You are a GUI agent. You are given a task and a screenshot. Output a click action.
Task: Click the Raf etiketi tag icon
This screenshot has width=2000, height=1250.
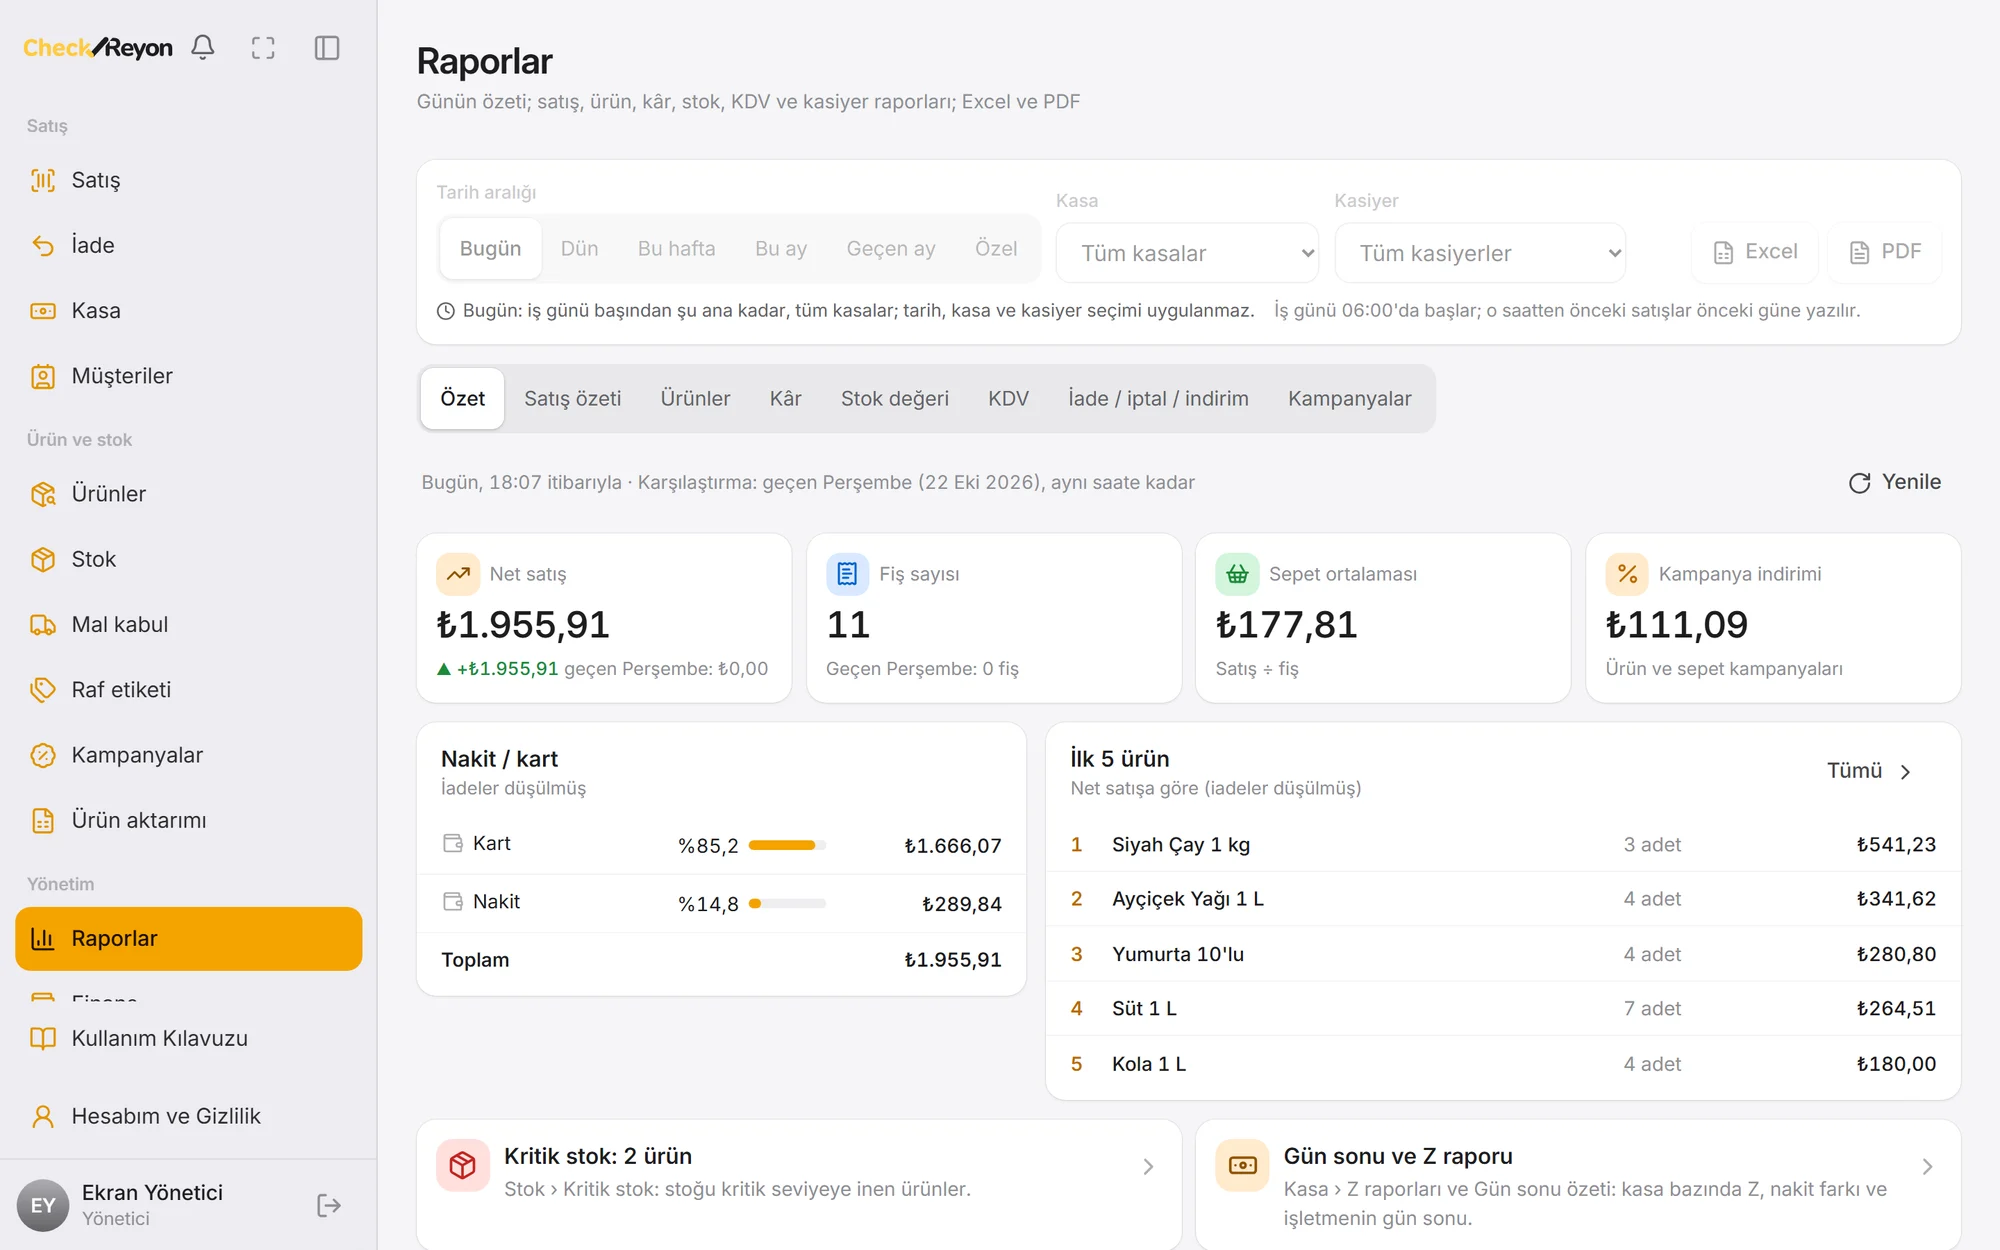tap(43, 690)
